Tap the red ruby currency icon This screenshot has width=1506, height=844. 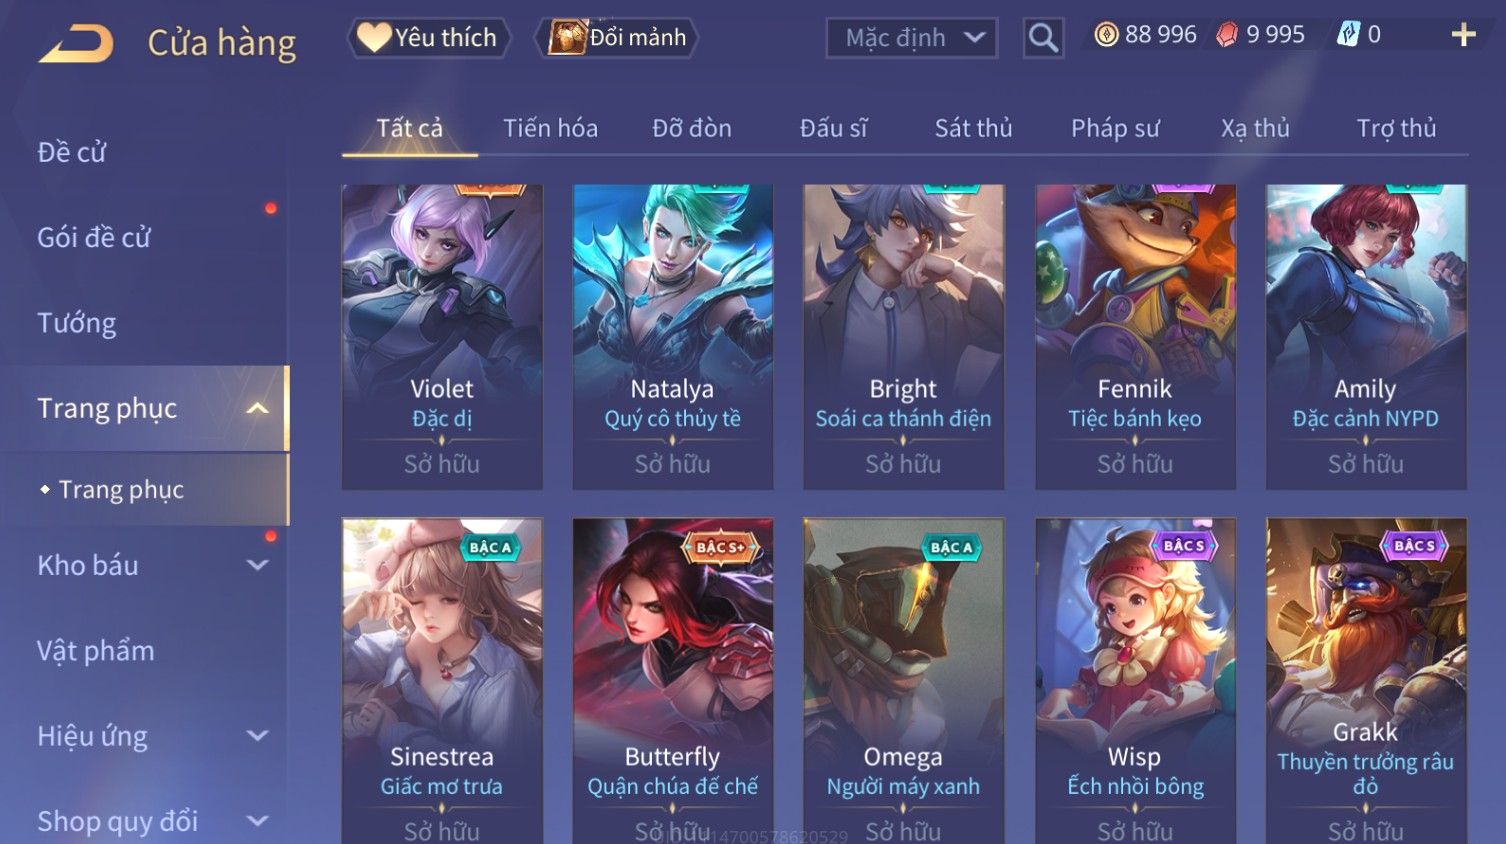tap(1227, 35)
